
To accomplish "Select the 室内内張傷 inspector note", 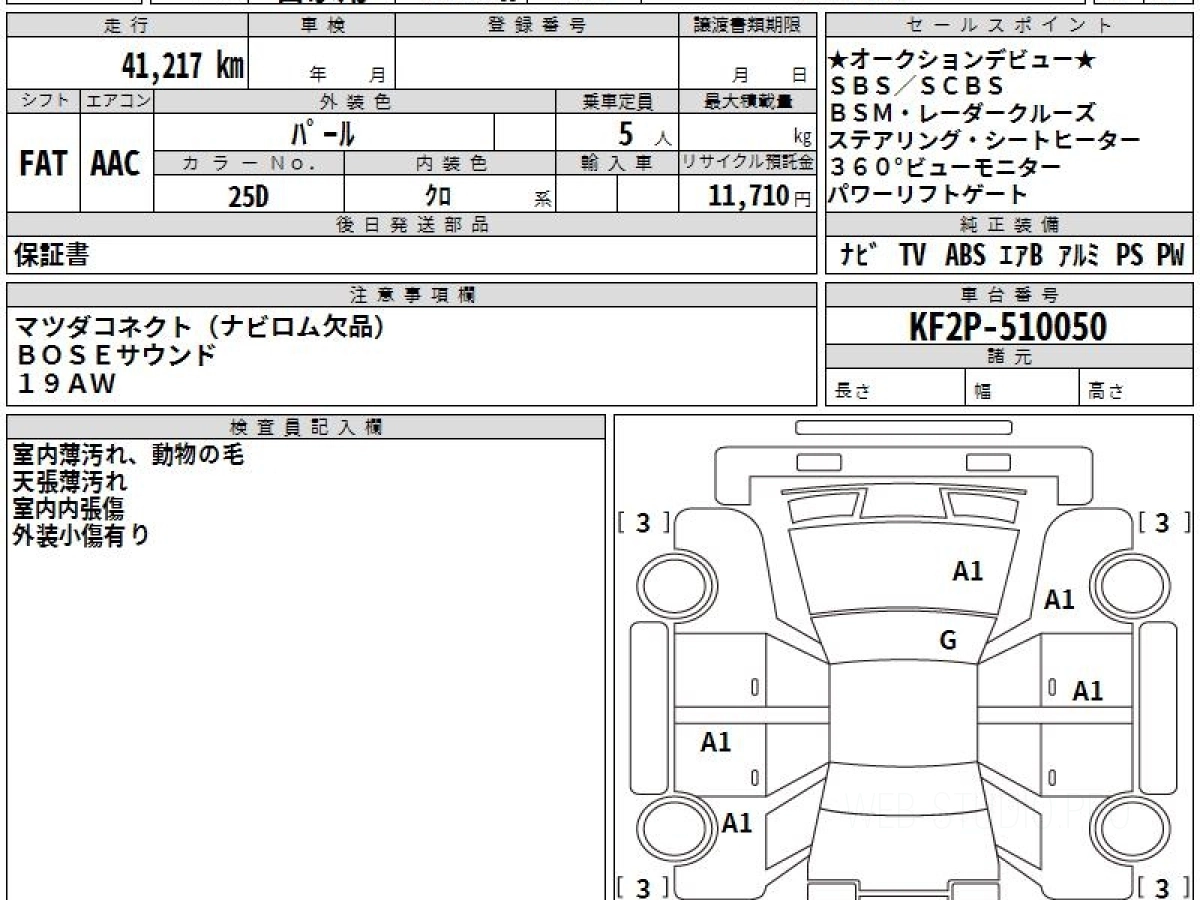I will coord(68,508).
